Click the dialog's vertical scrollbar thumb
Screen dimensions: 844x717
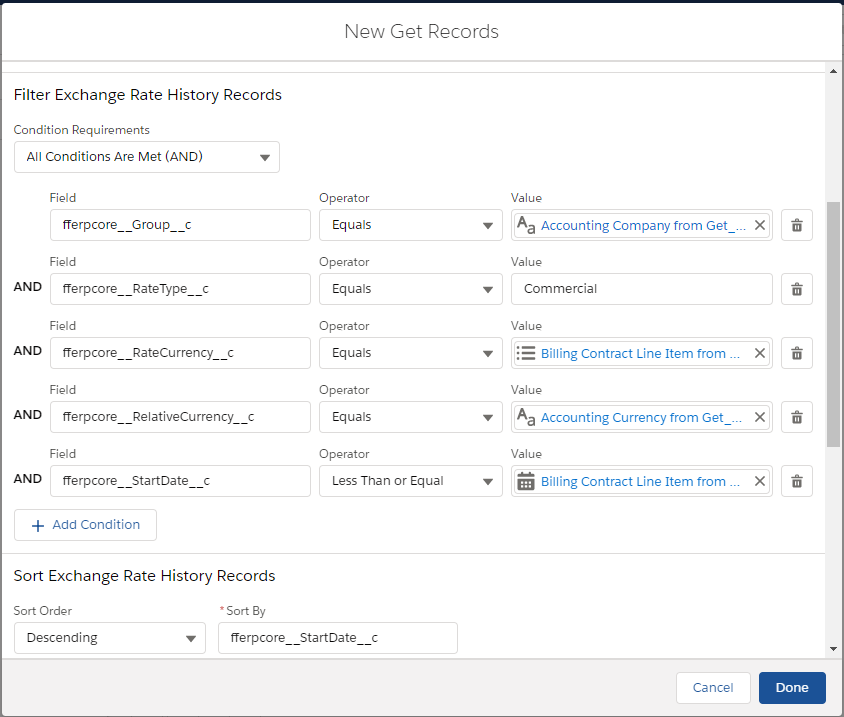(x=833, y=325)
